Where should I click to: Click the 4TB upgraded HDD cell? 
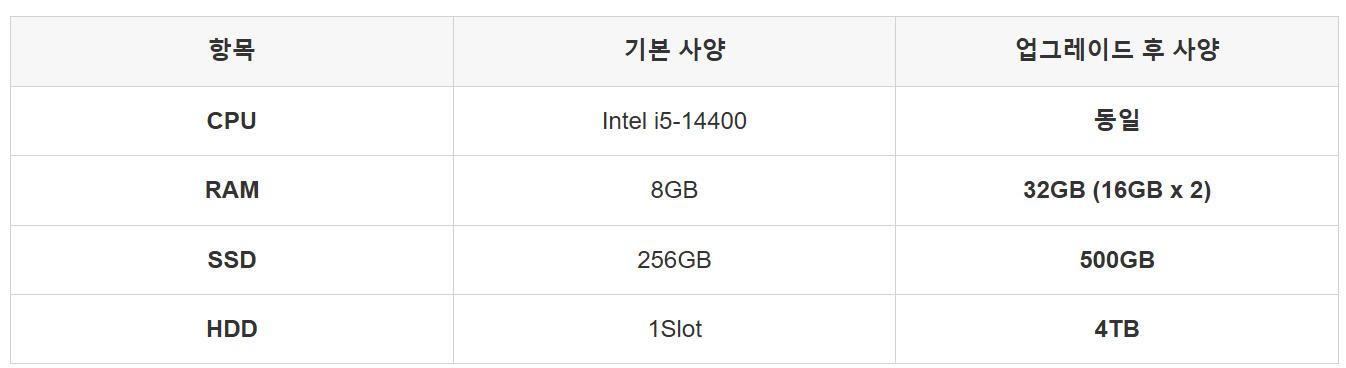point(1116,329)
